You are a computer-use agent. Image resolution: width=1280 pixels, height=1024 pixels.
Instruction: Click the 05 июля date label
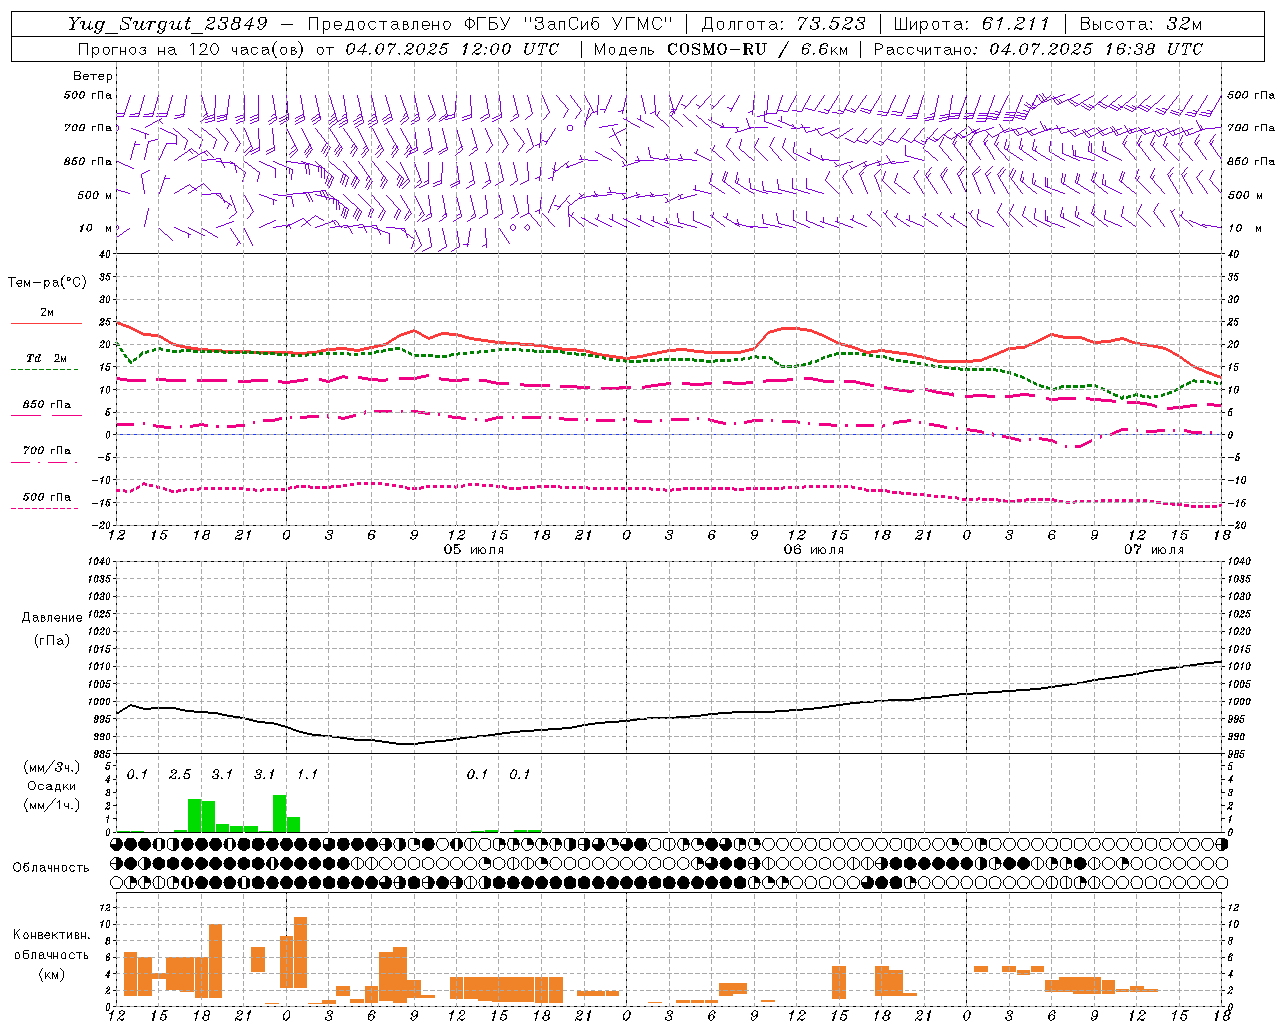tap(474, 550)
